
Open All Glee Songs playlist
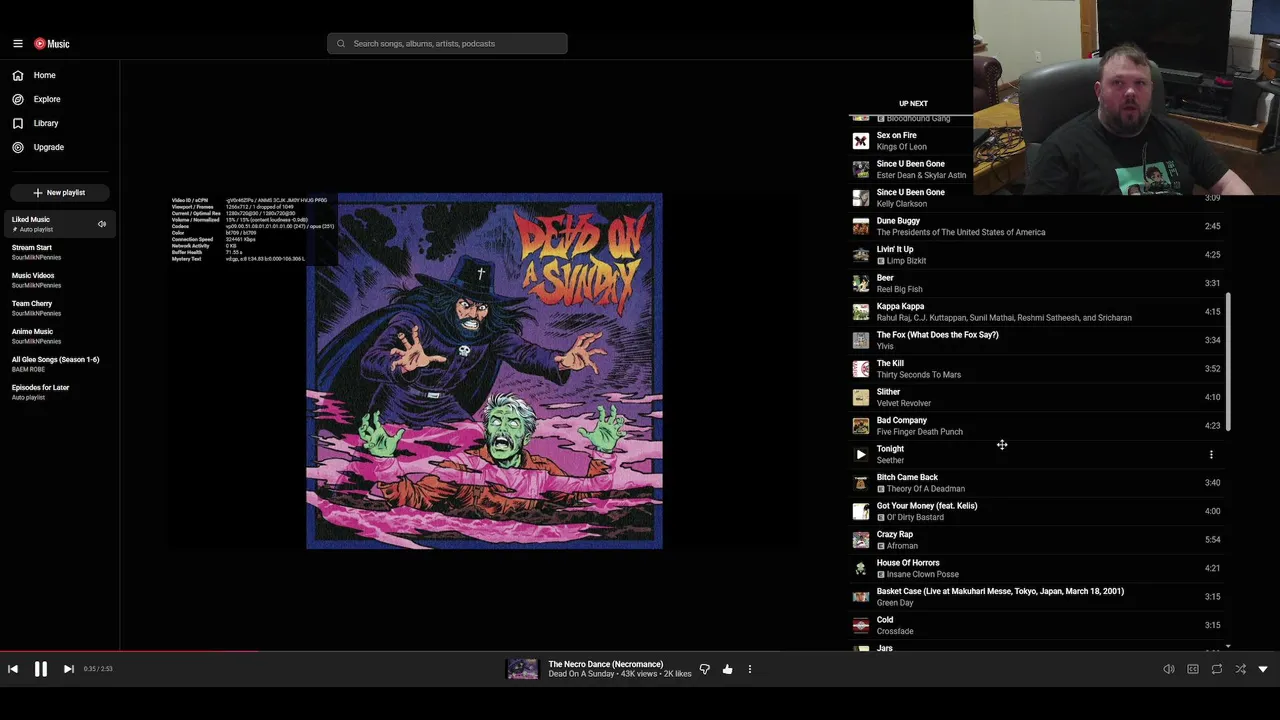point(60,364)
